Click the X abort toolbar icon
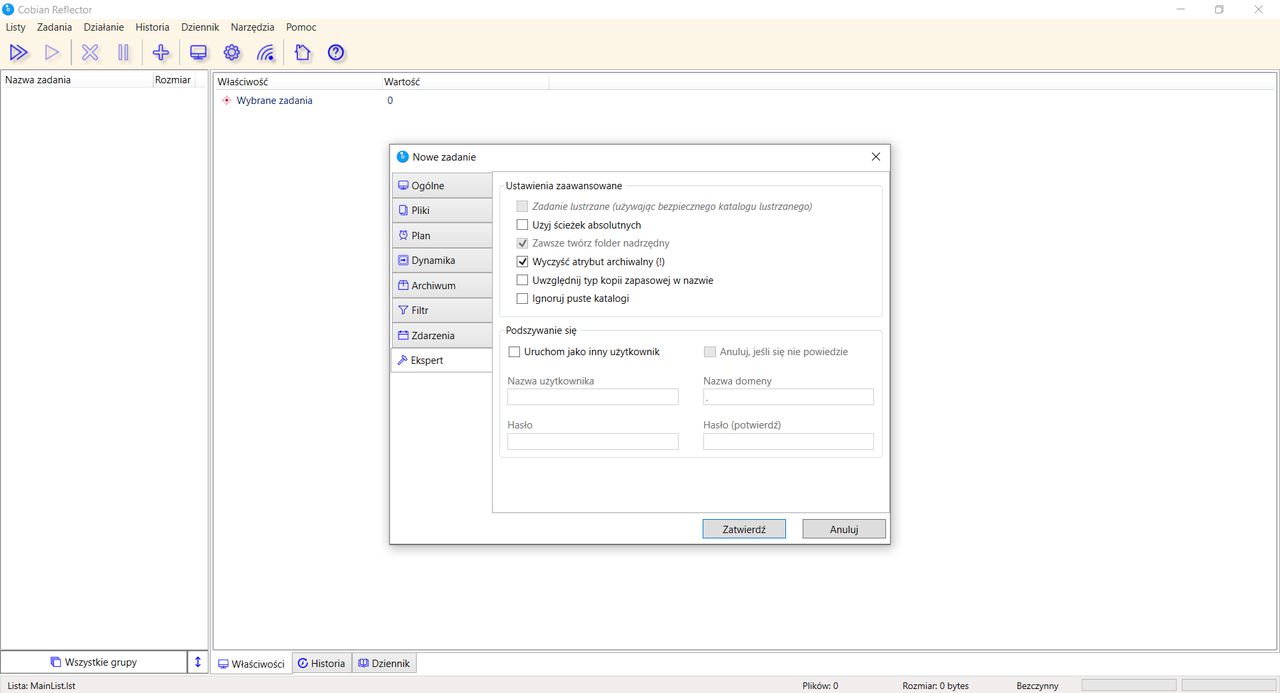The width and height of the screenshot is (1280, 693). (x=90, y=53)
